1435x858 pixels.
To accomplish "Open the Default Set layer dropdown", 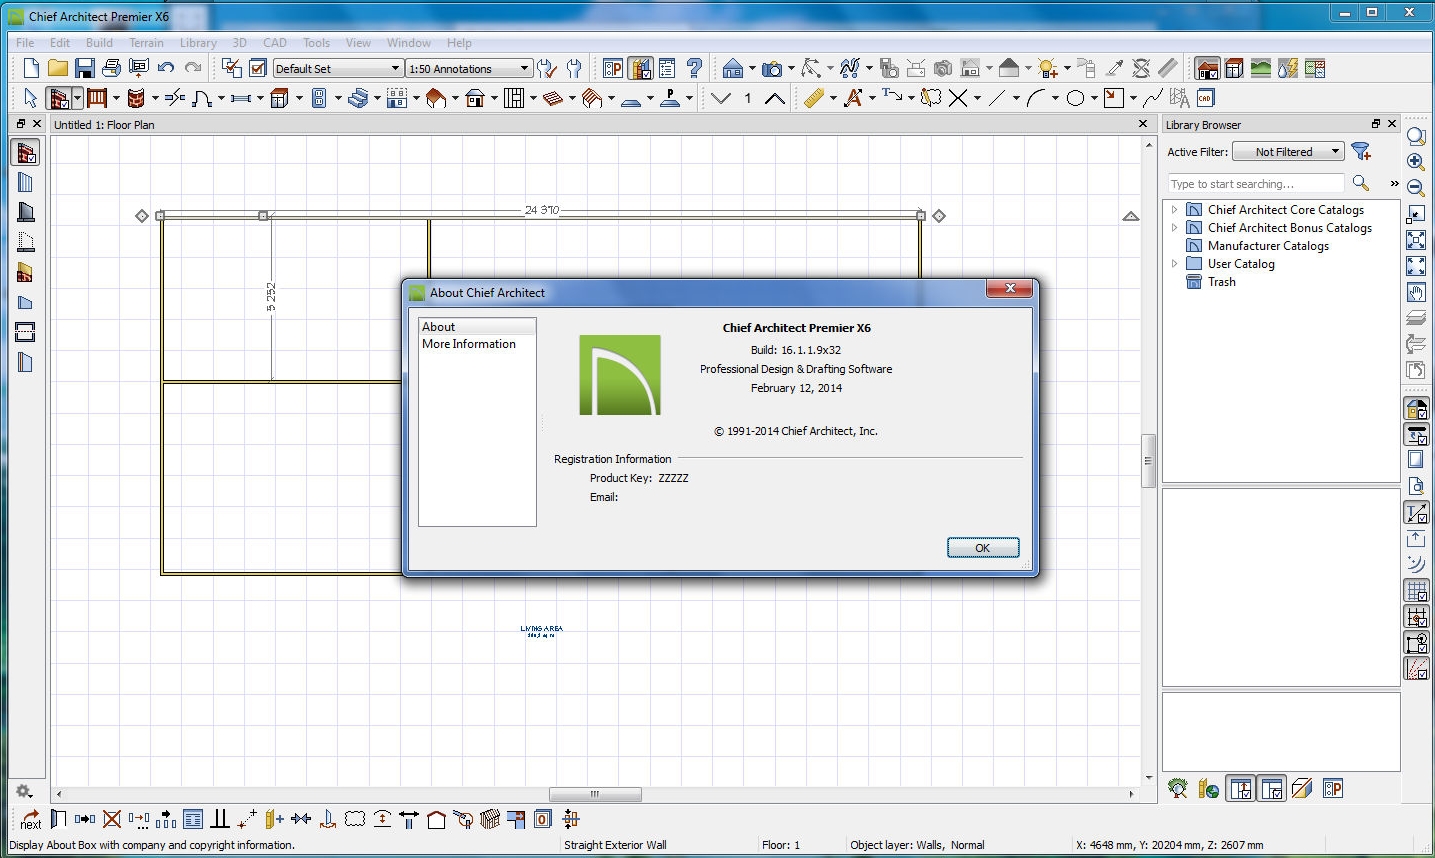I will tap(338, 68).
